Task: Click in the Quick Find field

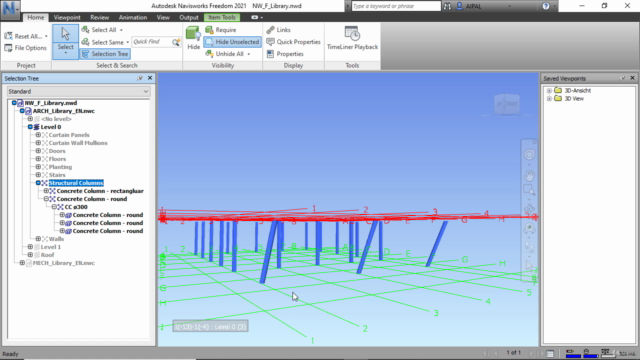Action: 151,42
